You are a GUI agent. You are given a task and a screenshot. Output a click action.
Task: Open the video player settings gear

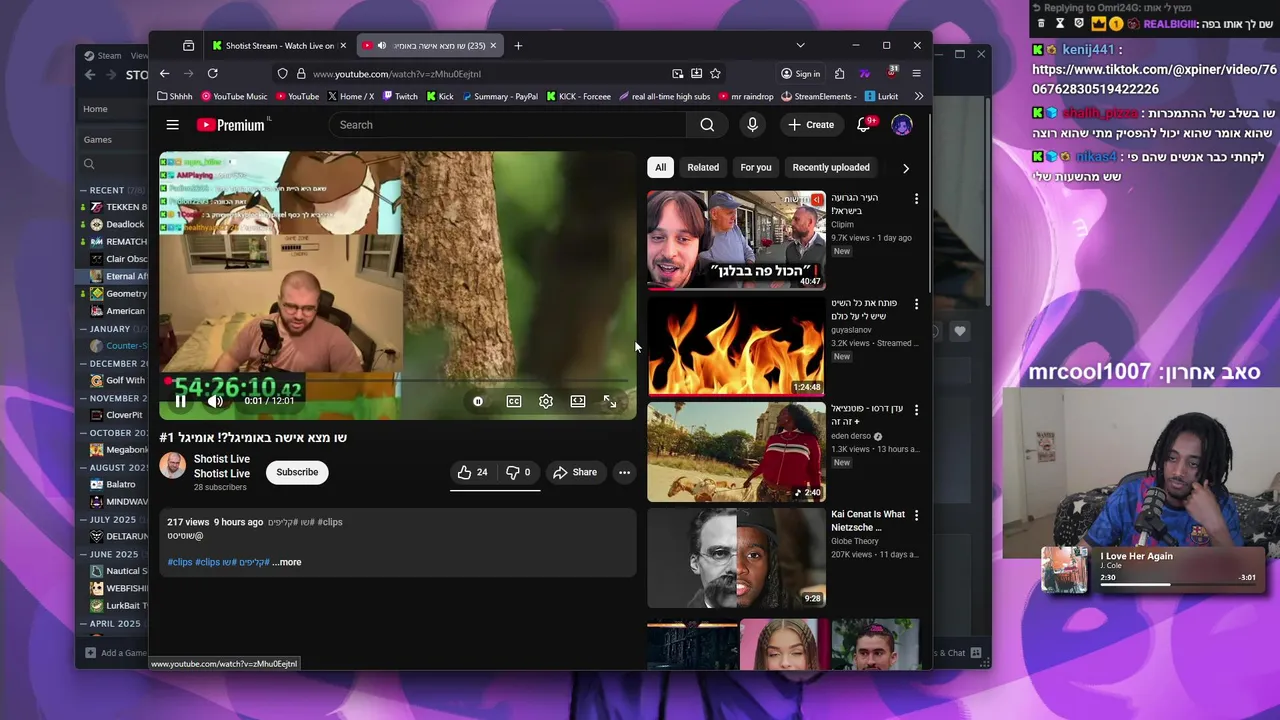pyautogui.click(x=545, y=401)
